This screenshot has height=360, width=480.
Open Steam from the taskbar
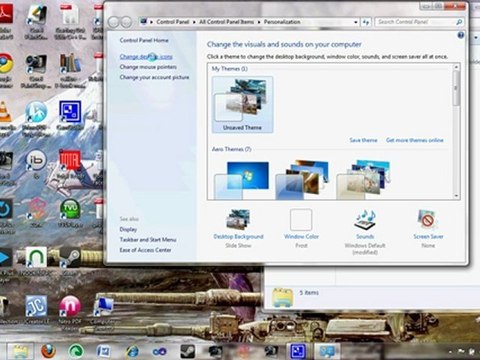click(x=187, y=351)
